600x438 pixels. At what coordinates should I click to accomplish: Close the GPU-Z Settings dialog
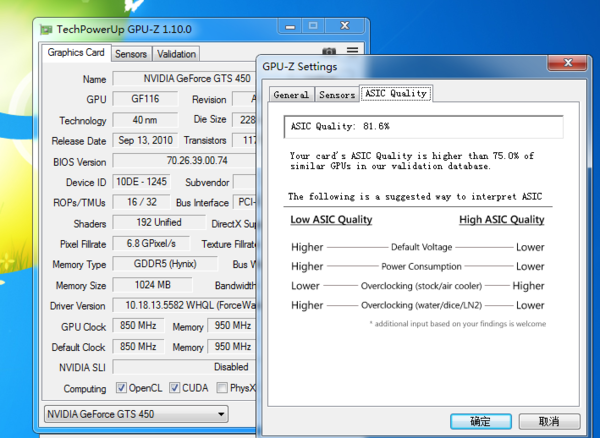click(568, 62)
